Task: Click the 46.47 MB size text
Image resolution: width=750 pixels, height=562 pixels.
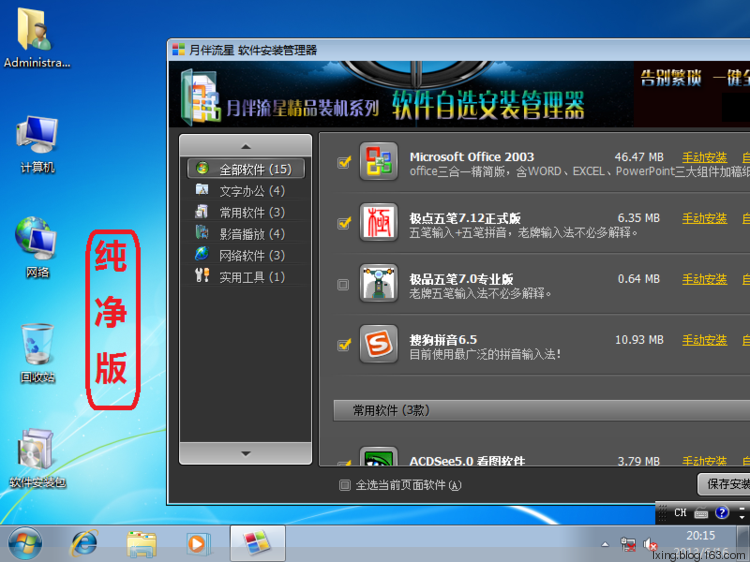Action: tap(639, 157)
